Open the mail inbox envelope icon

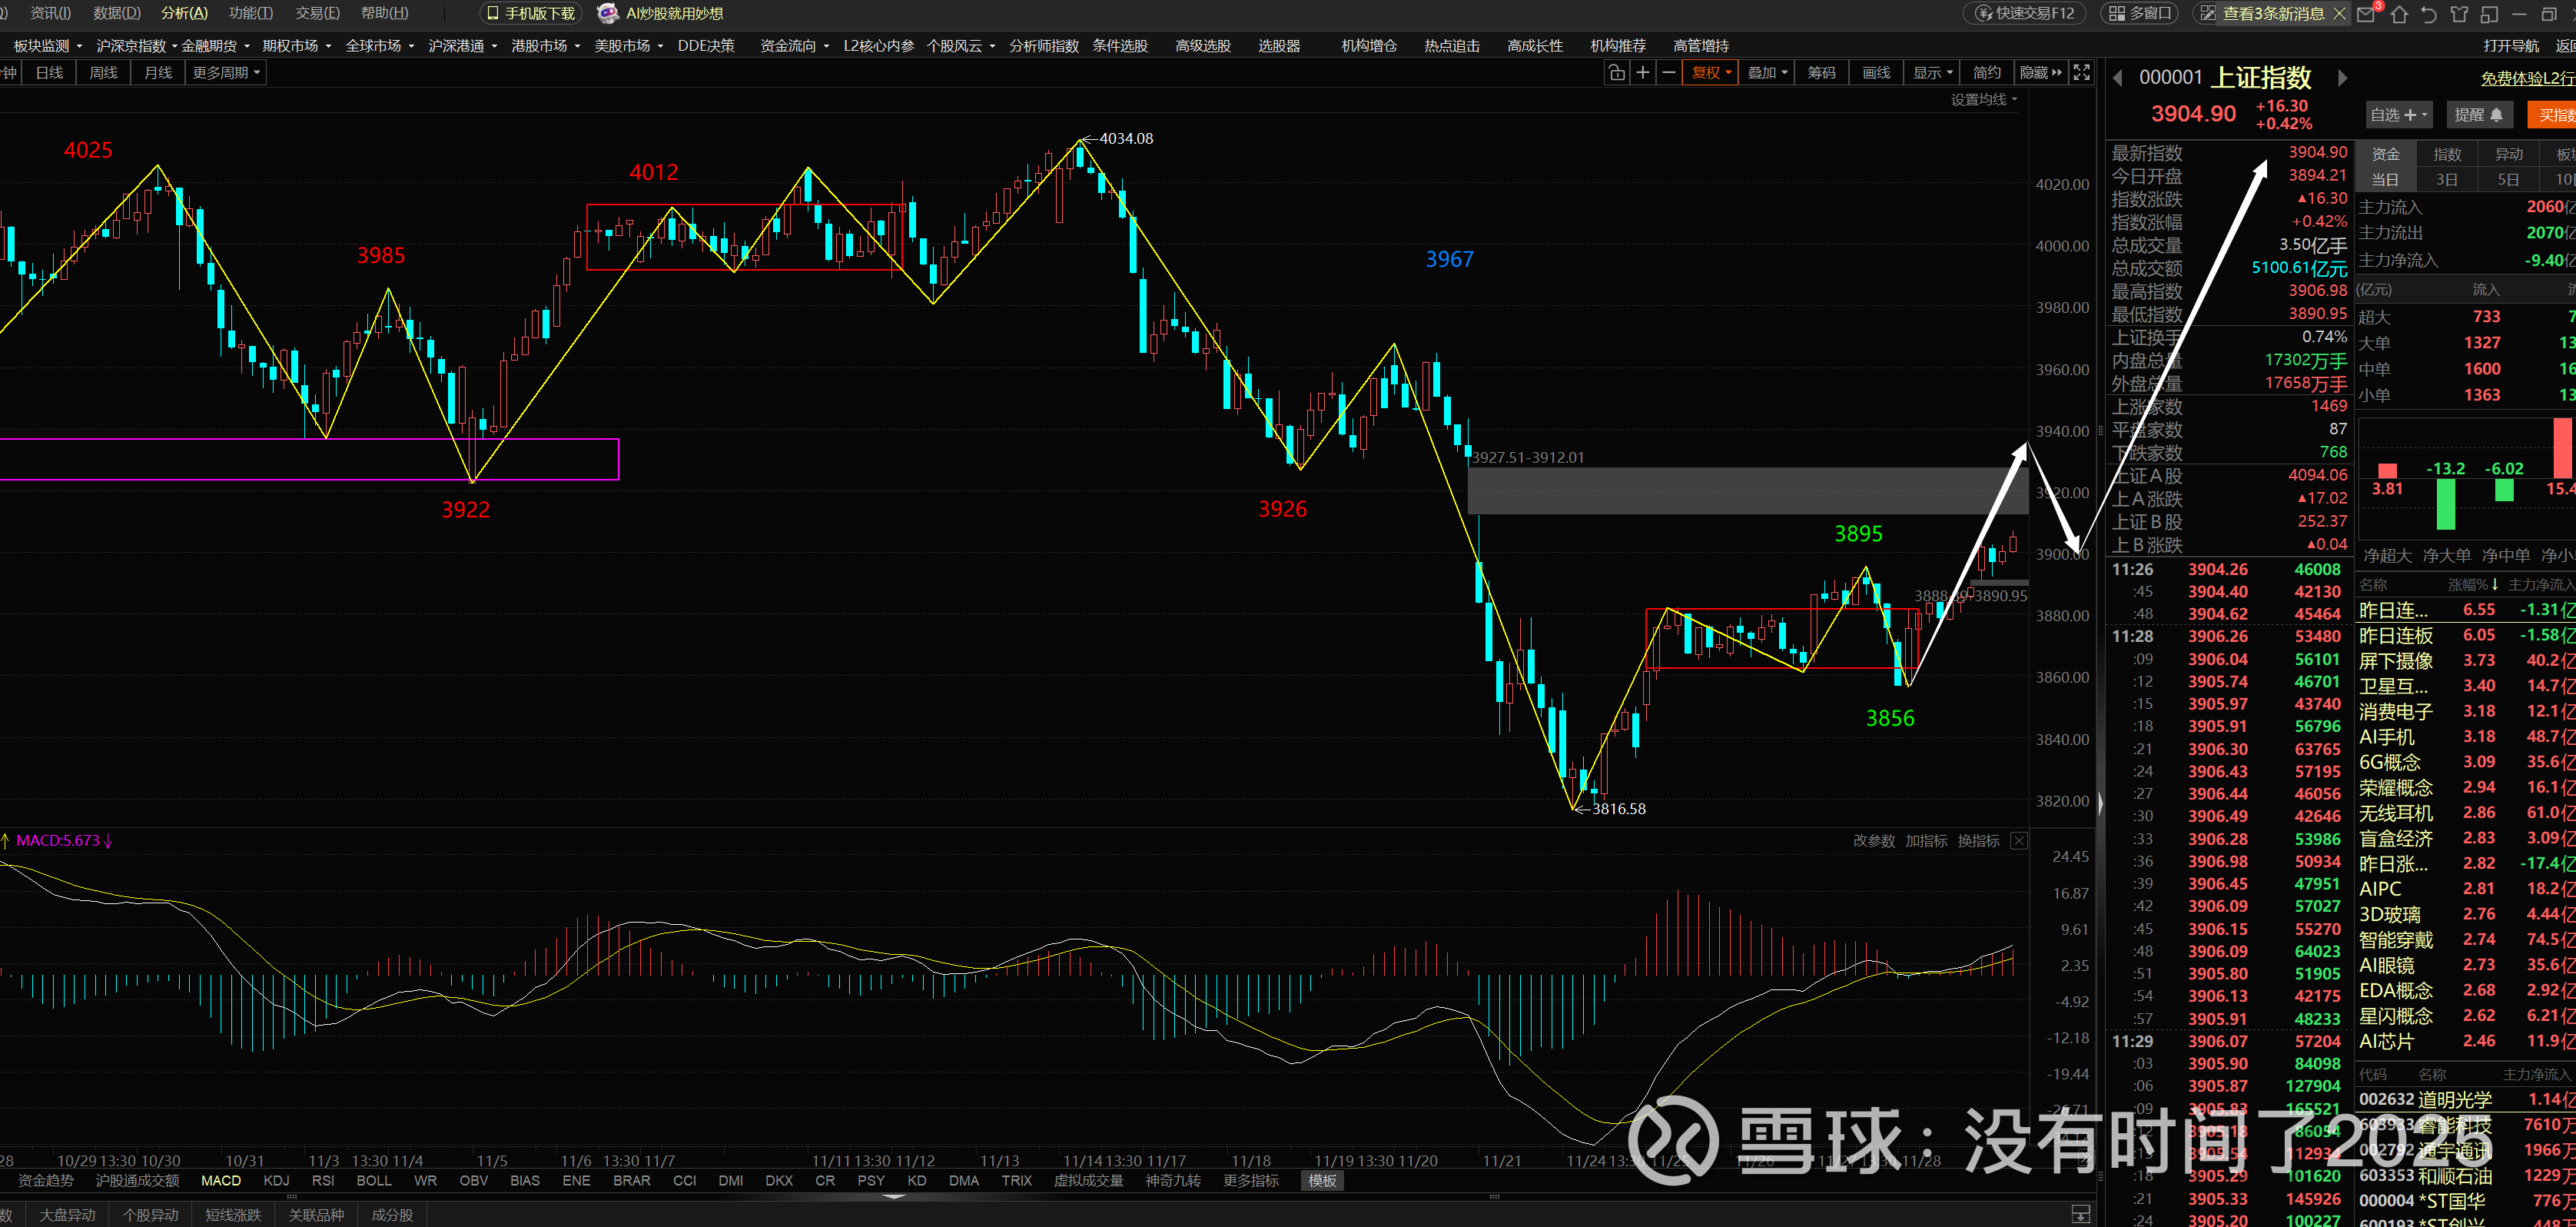pos(2366,14)
